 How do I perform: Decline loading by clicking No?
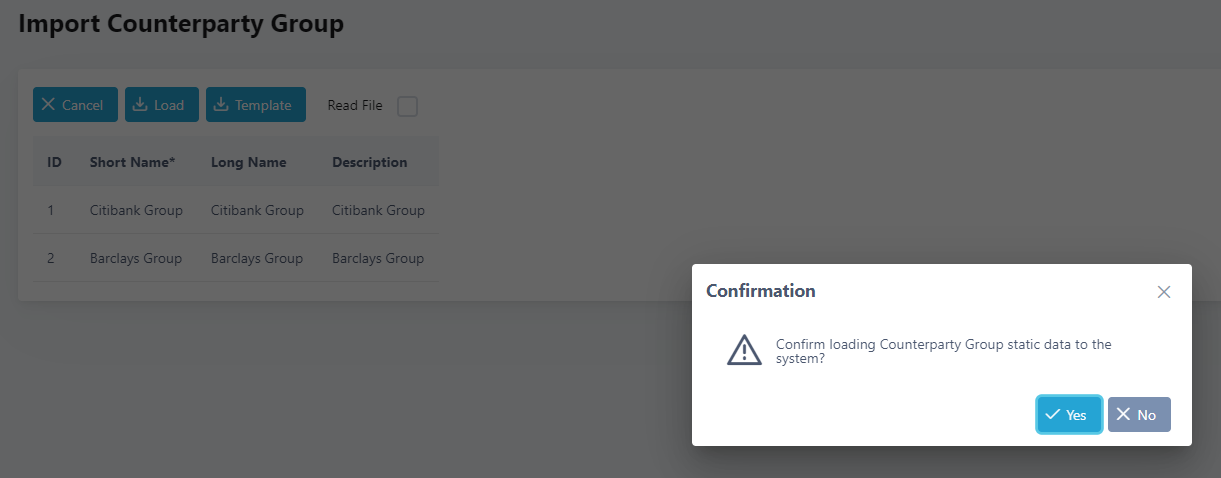[1139, 414]
